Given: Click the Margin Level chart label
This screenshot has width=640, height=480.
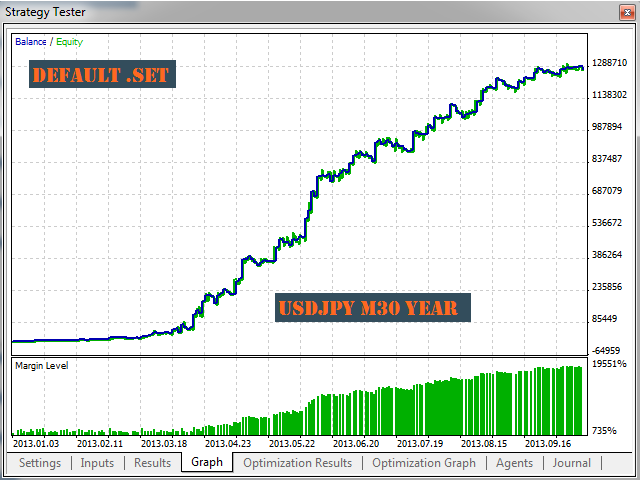Looking at the screenshot, I should [x=41, y=366].
